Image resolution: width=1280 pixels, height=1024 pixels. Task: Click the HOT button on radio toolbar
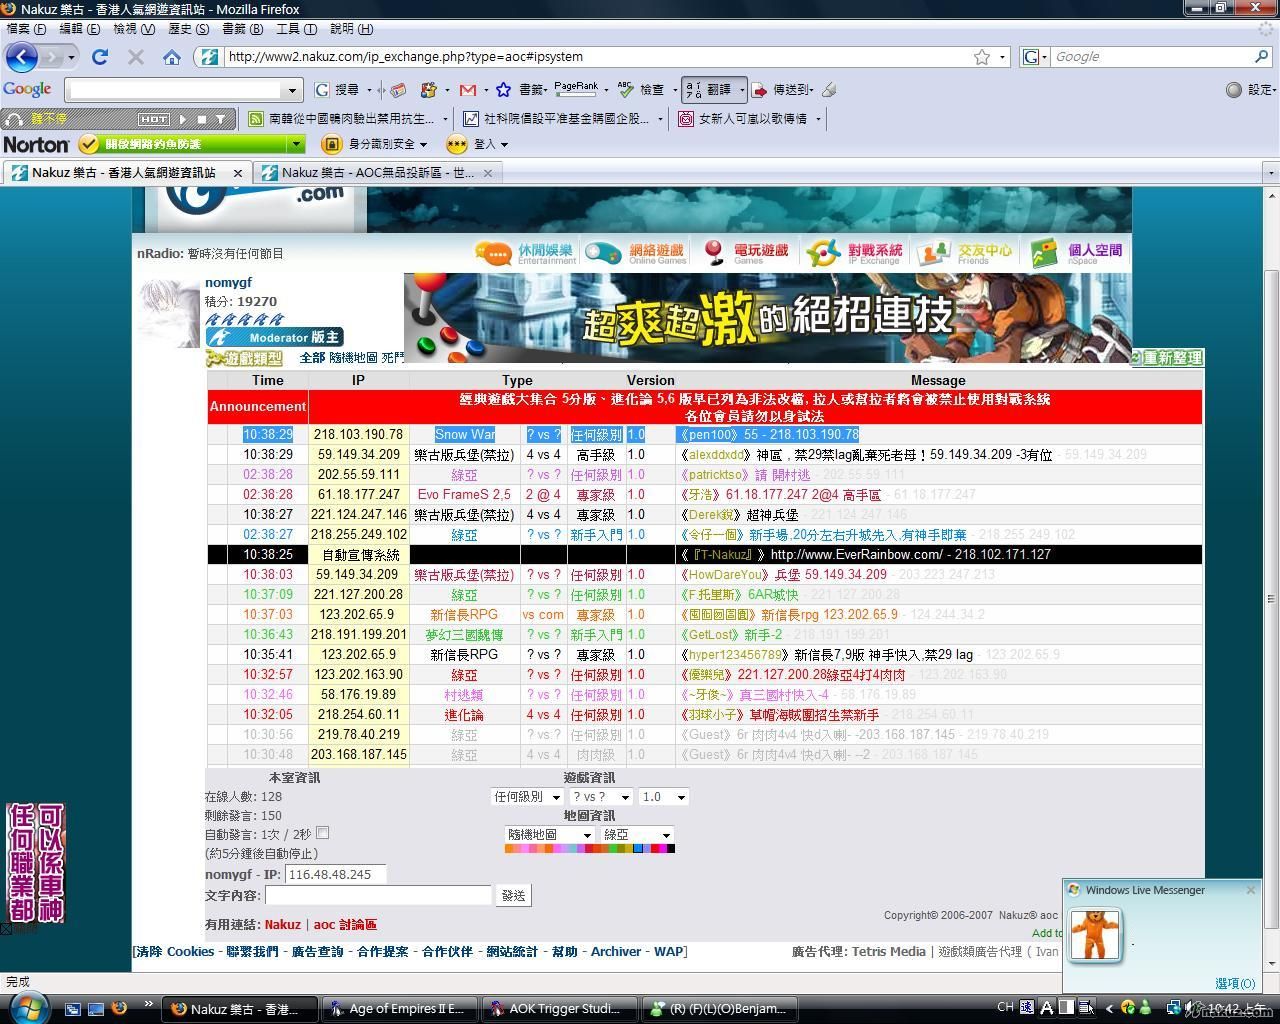point(153,119)
